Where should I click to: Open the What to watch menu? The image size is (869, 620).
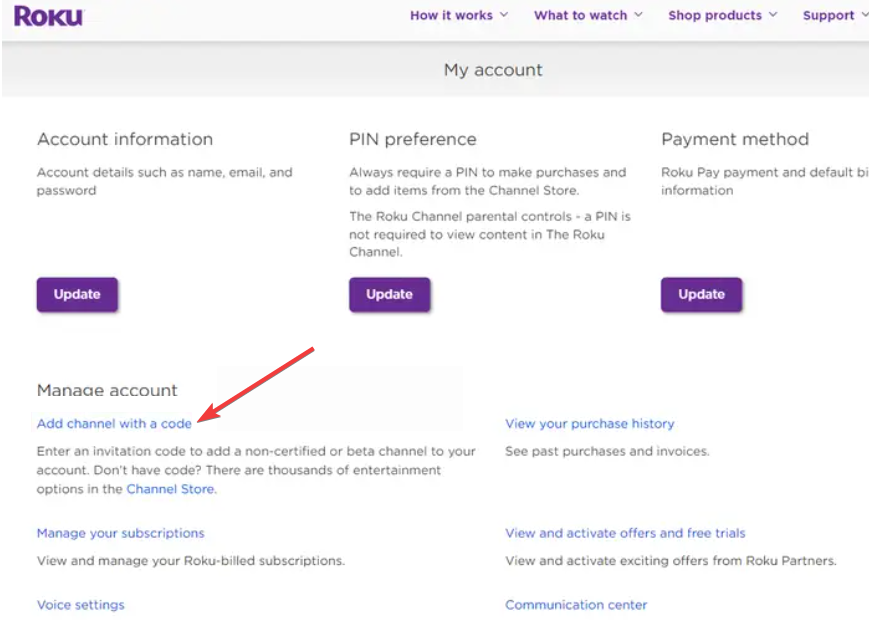[x=580, y=15]
